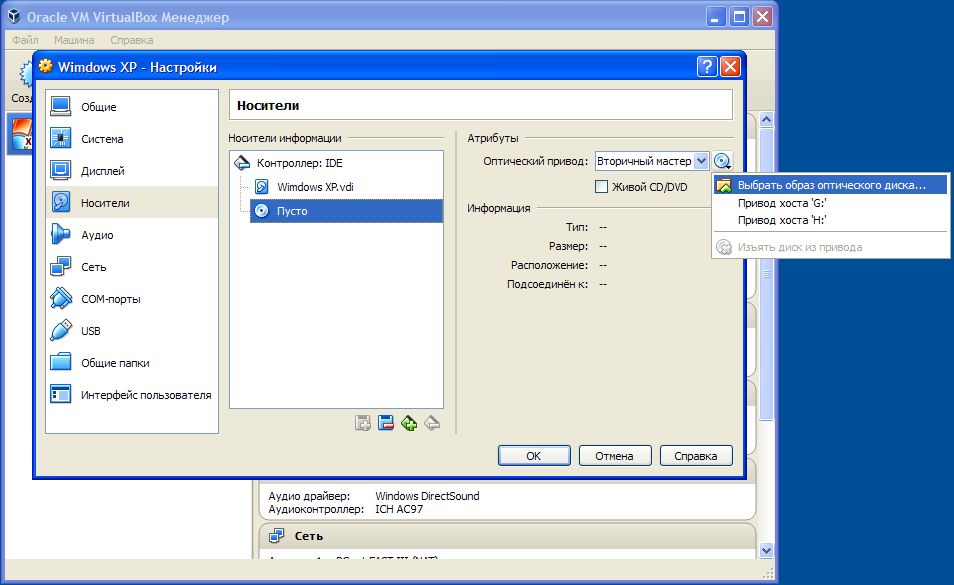This screenshot has width=954, height=585.
Task: Select Привод хоста 'G:' menu entry
Action: point(830,203)
